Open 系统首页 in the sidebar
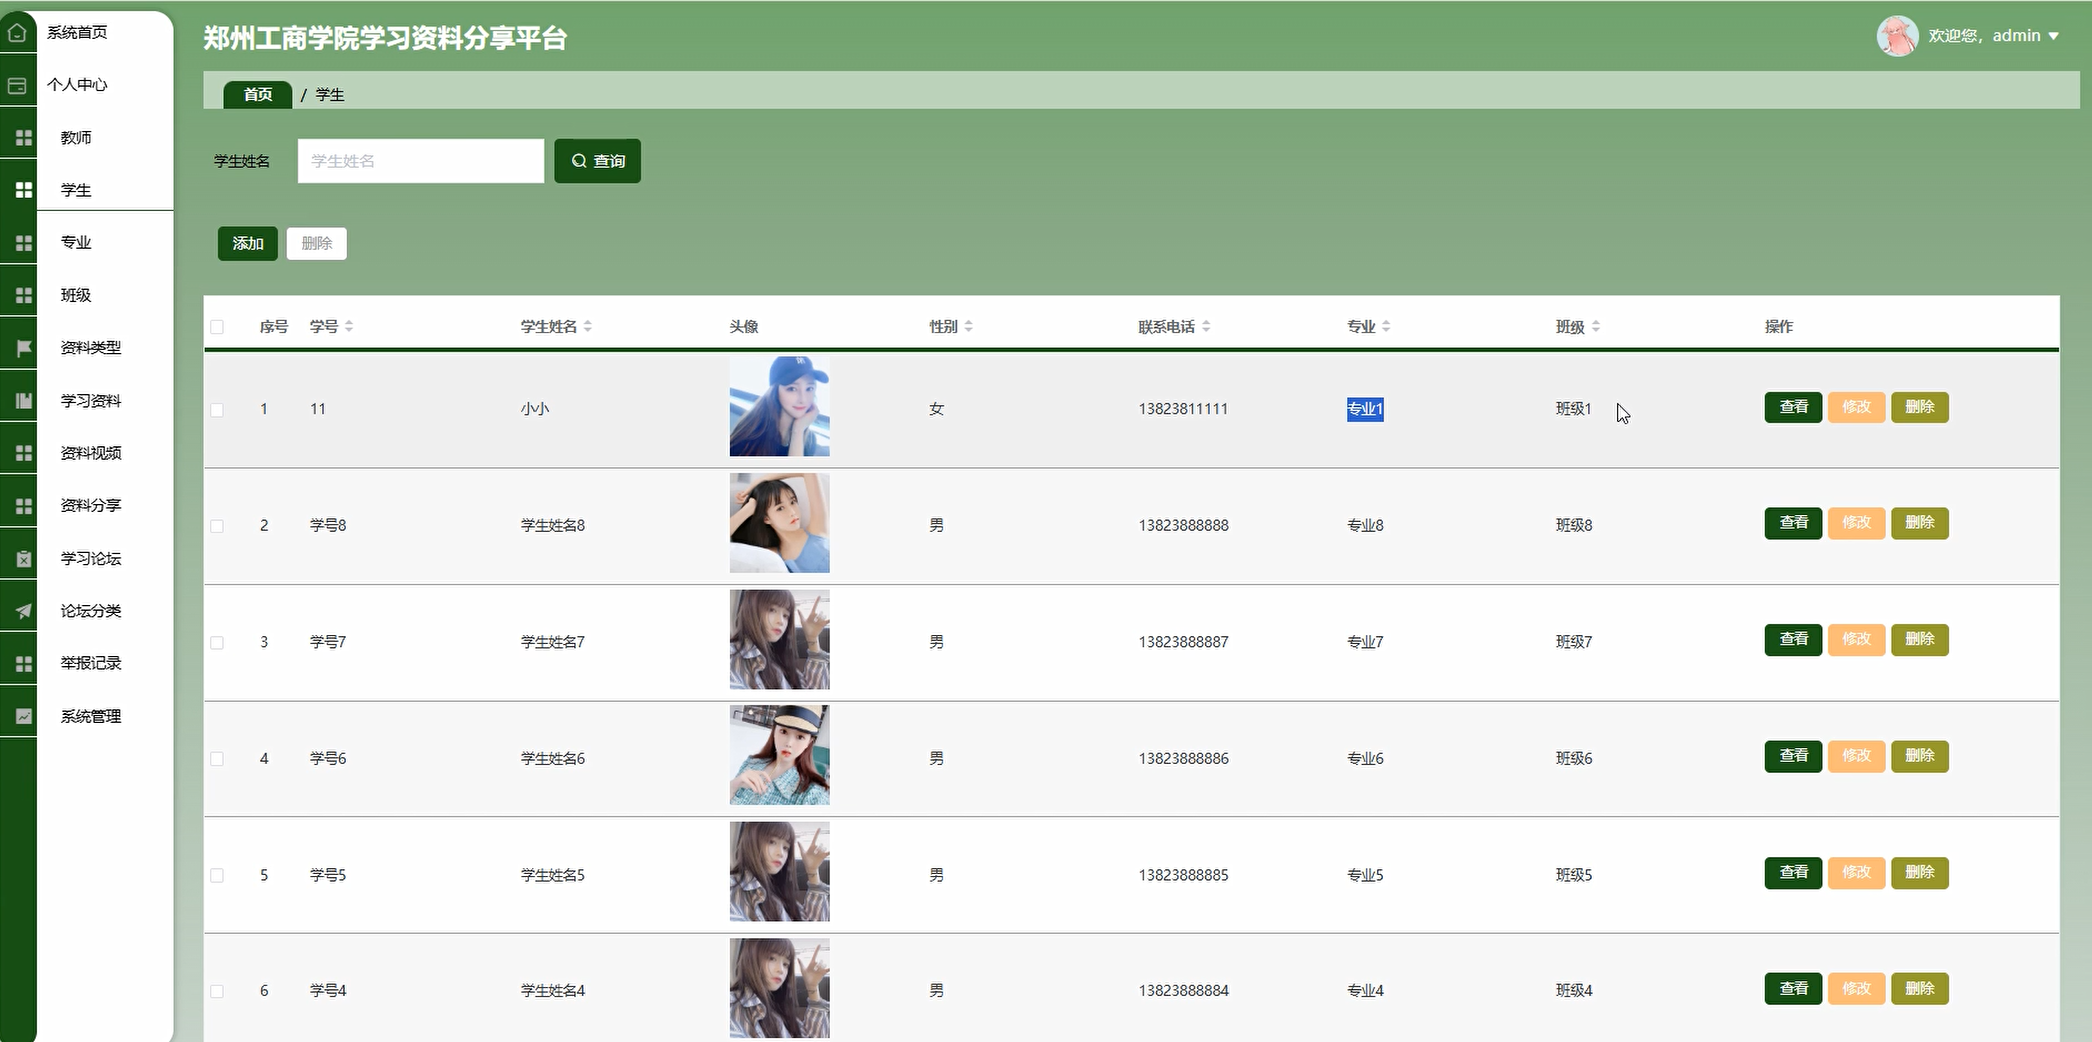This screenshot has height=1042, width=2092. pos(77,33)
